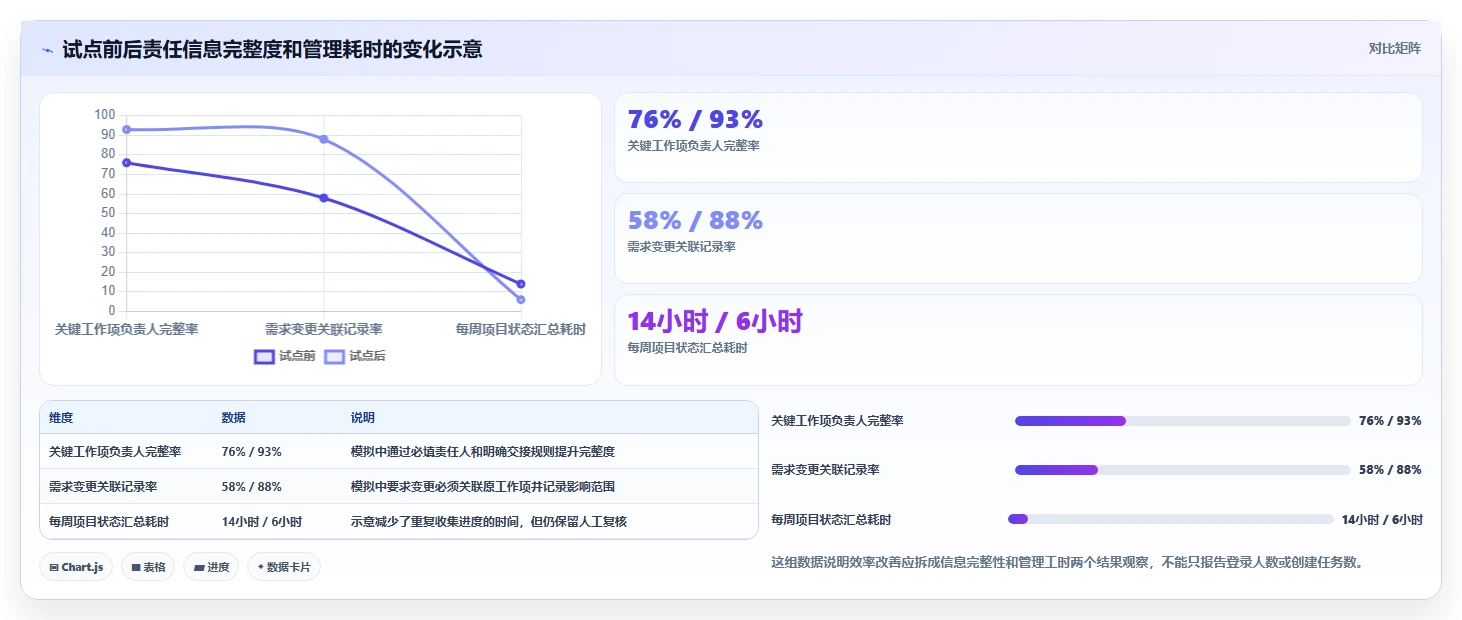Image resolution: width=1462 pixels, height=620 pixels.
Task: Click 试点后 data point at 每周项目状态汇总耗时
Action: 521,300
